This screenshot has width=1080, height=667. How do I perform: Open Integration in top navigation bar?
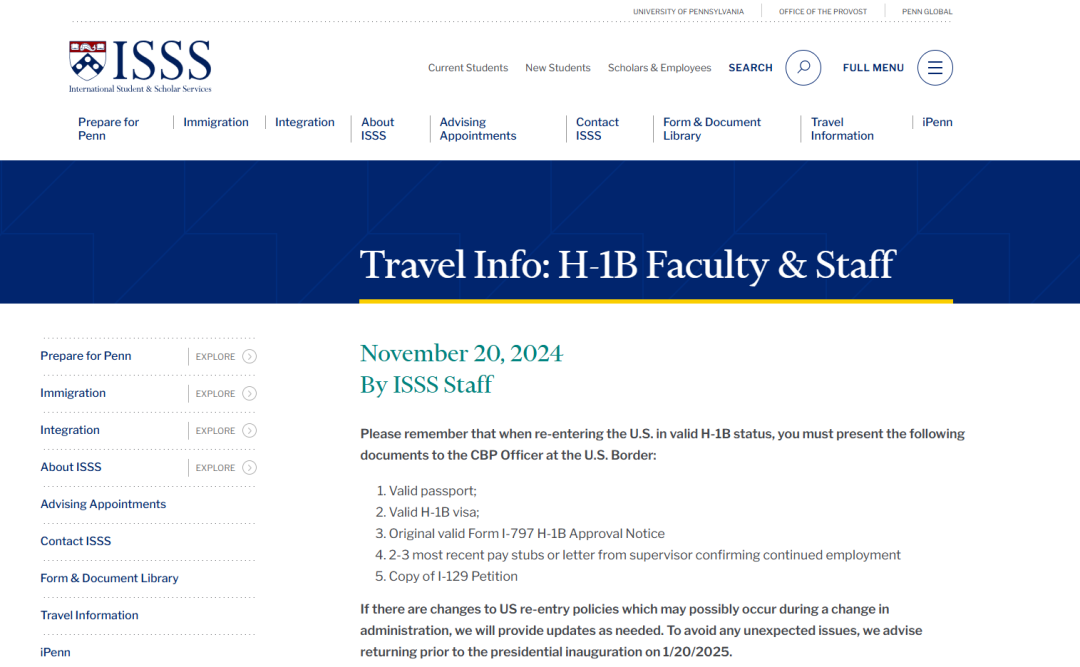pyautogui.click(x=304, y=122)
